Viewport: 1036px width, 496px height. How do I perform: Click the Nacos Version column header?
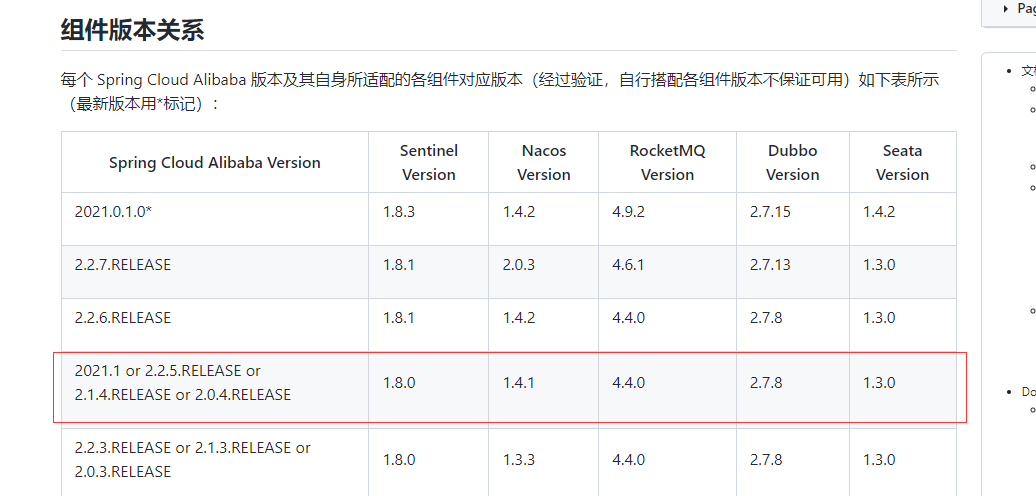coord(544,162)
